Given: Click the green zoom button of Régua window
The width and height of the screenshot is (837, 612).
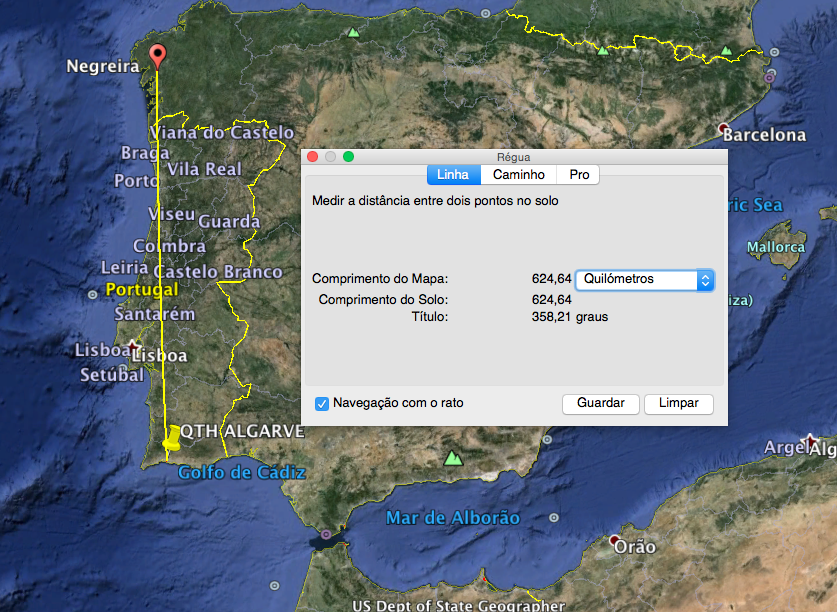Looking at the screenshot, I should [348, 156].
